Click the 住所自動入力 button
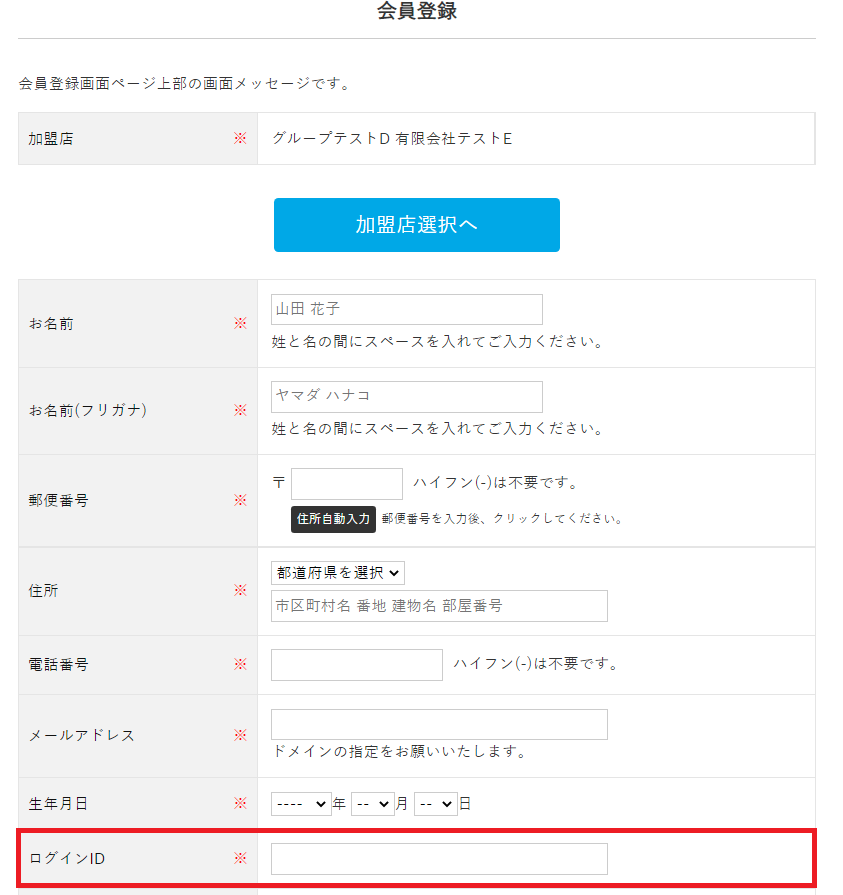 click(333, 519)
